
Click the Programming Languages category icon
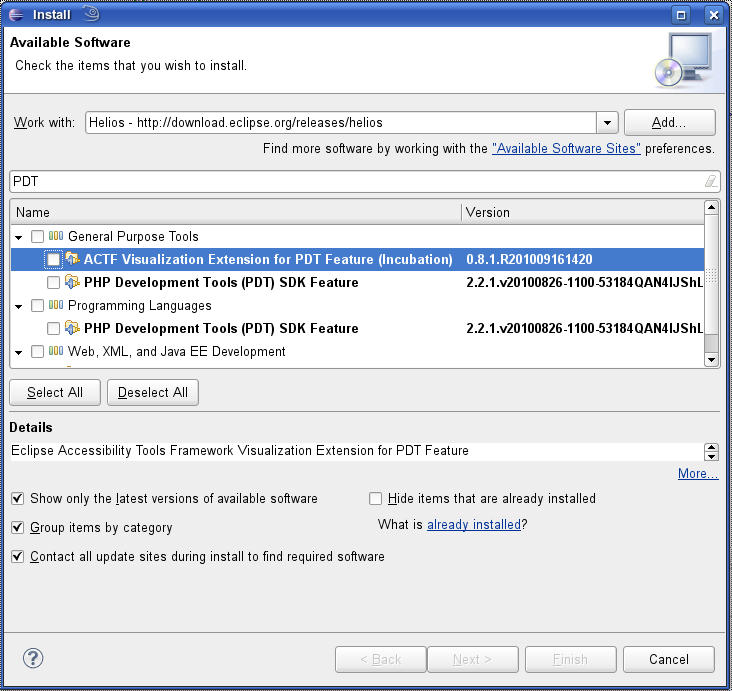click(x=56, y=305)
